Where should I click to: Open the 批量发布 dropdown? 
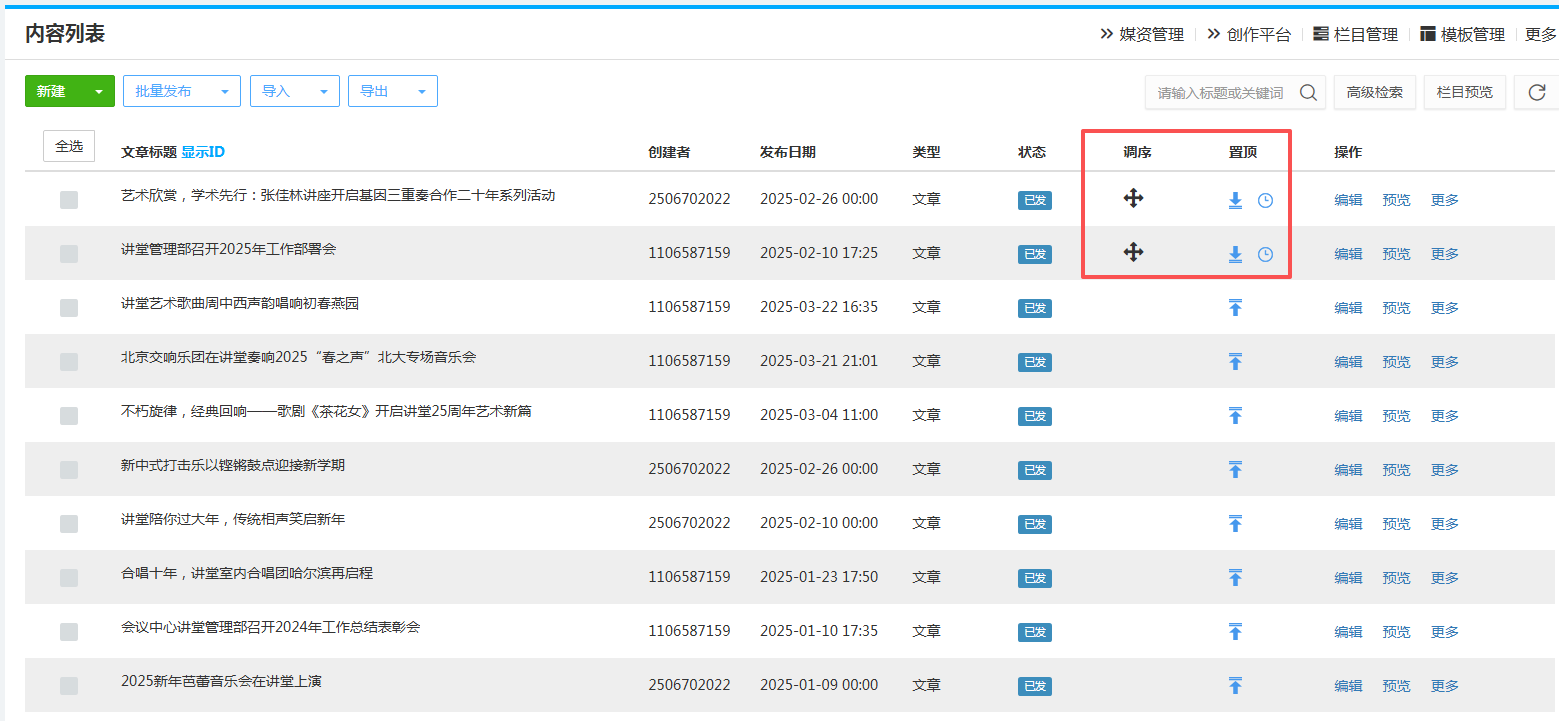(181, 91)
